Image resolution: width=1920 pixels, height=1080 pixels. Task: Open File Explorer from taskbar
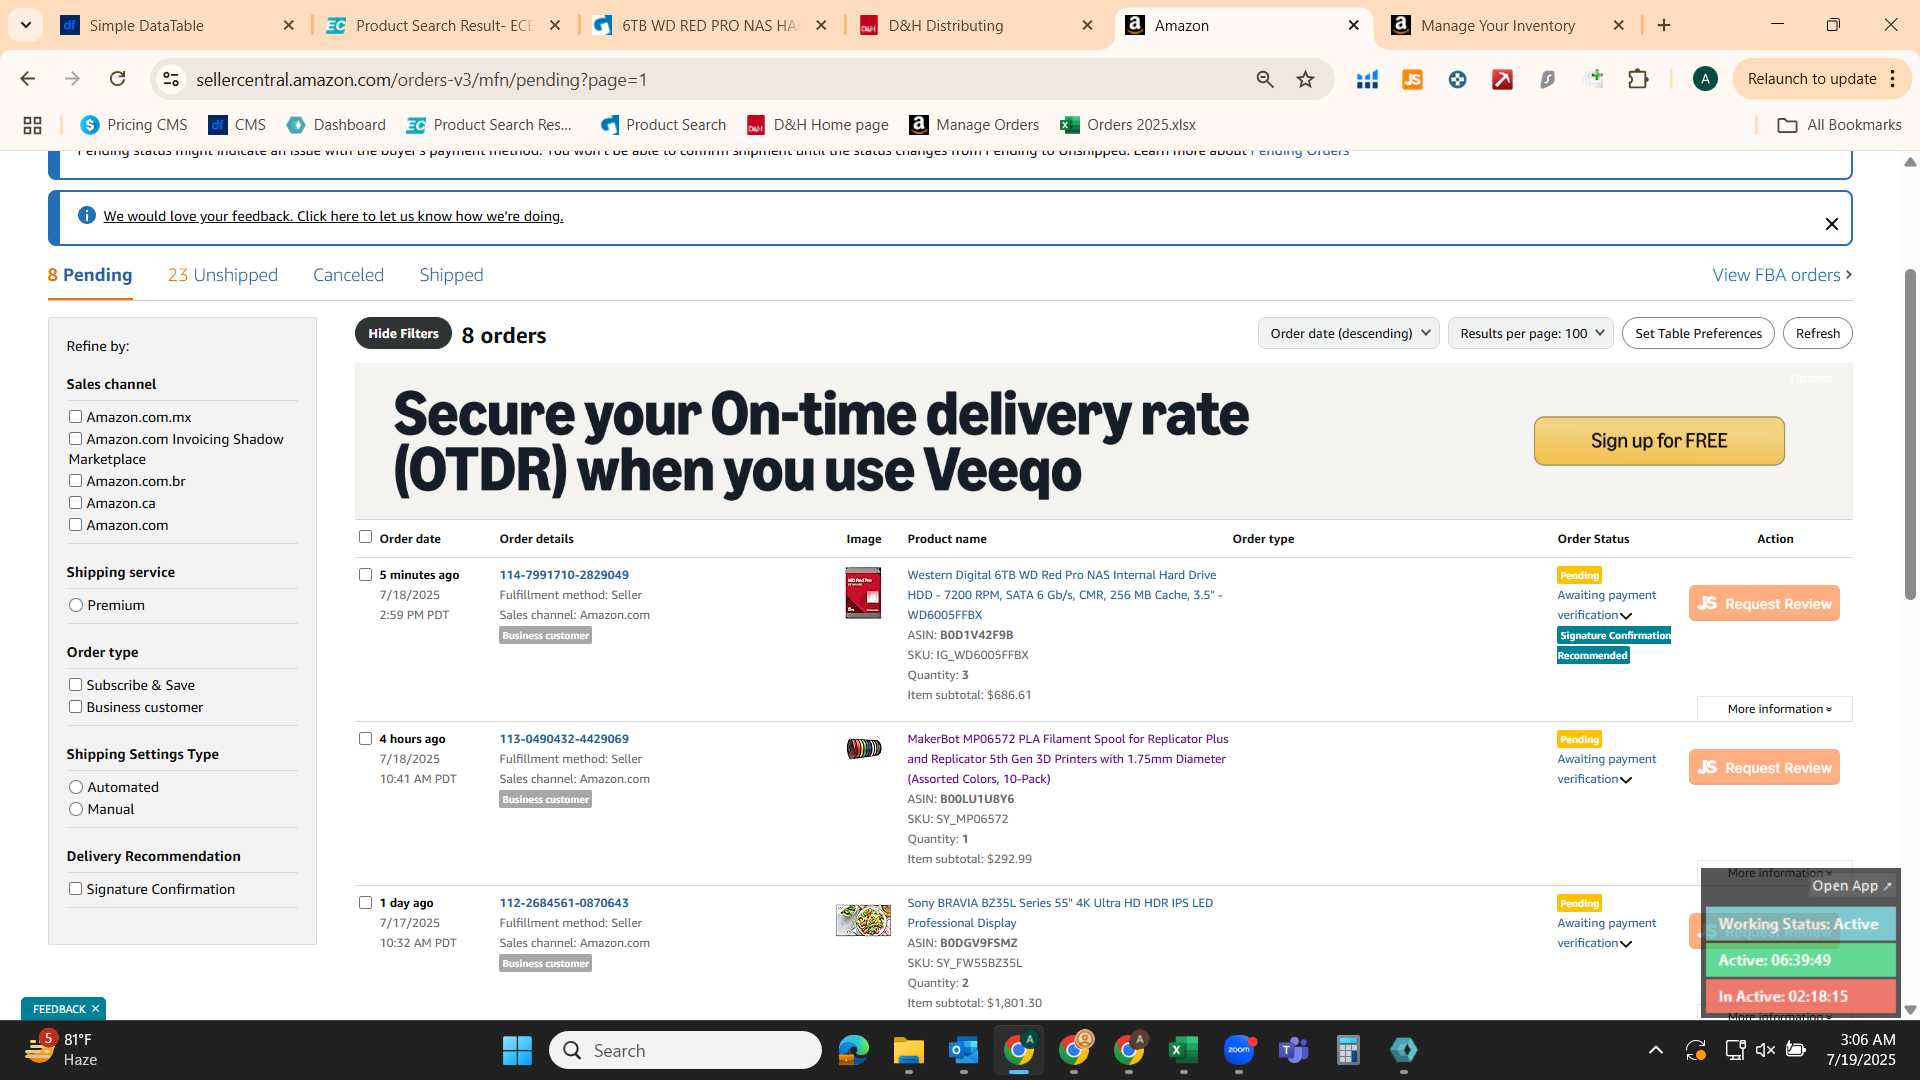(908, 1050)
